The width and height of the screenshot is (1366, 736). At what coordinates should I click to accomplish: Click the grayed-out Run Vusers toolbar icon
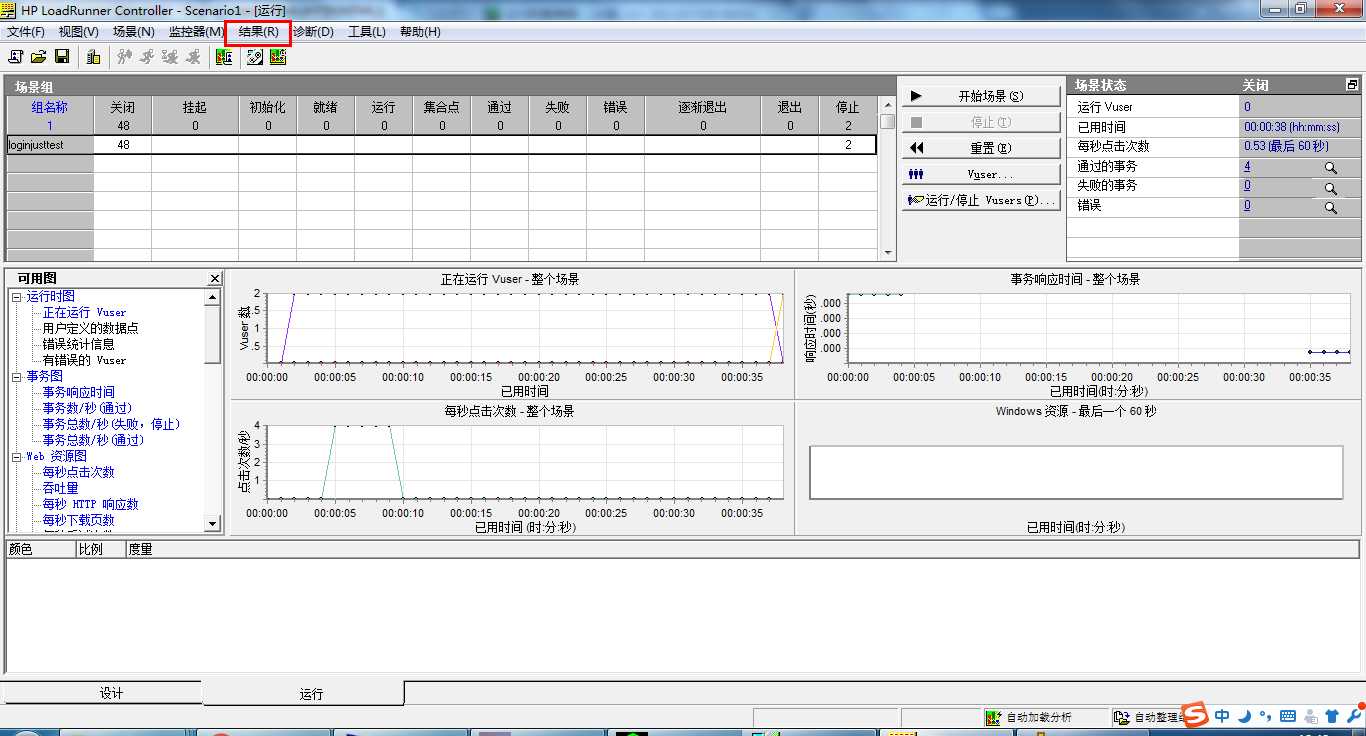147,57
